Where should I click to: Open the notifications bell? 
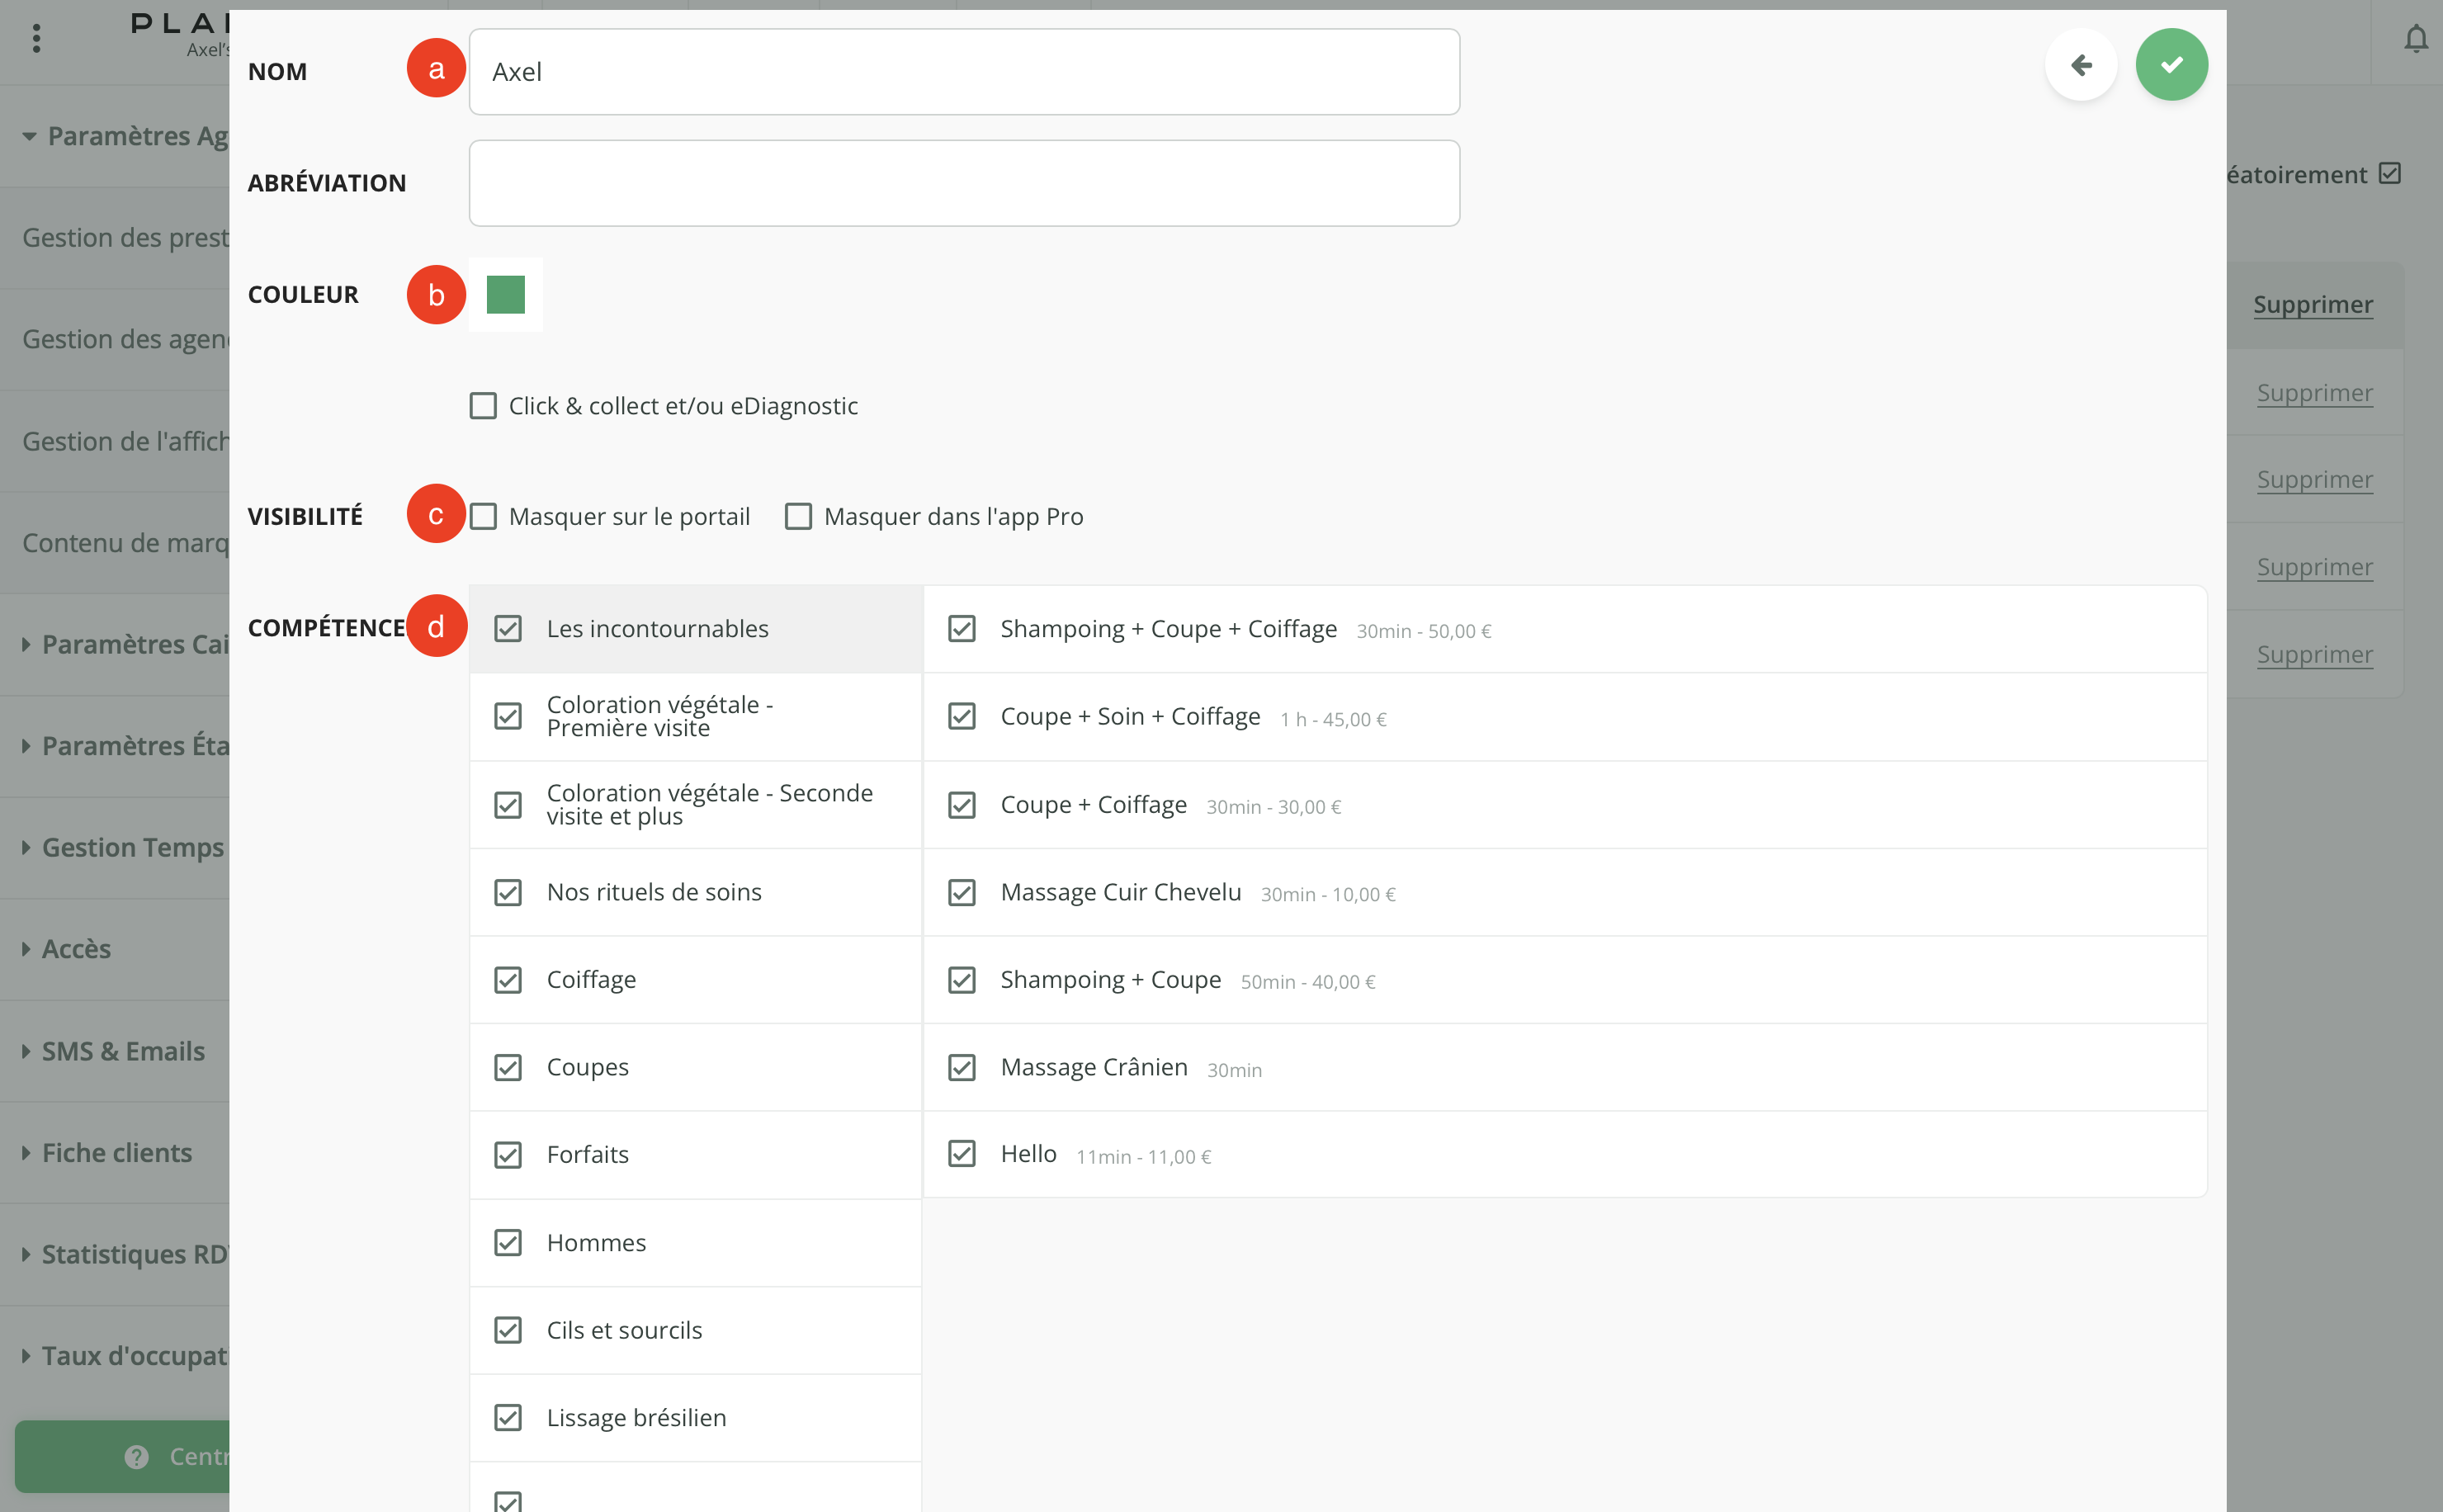[2415, 40]
